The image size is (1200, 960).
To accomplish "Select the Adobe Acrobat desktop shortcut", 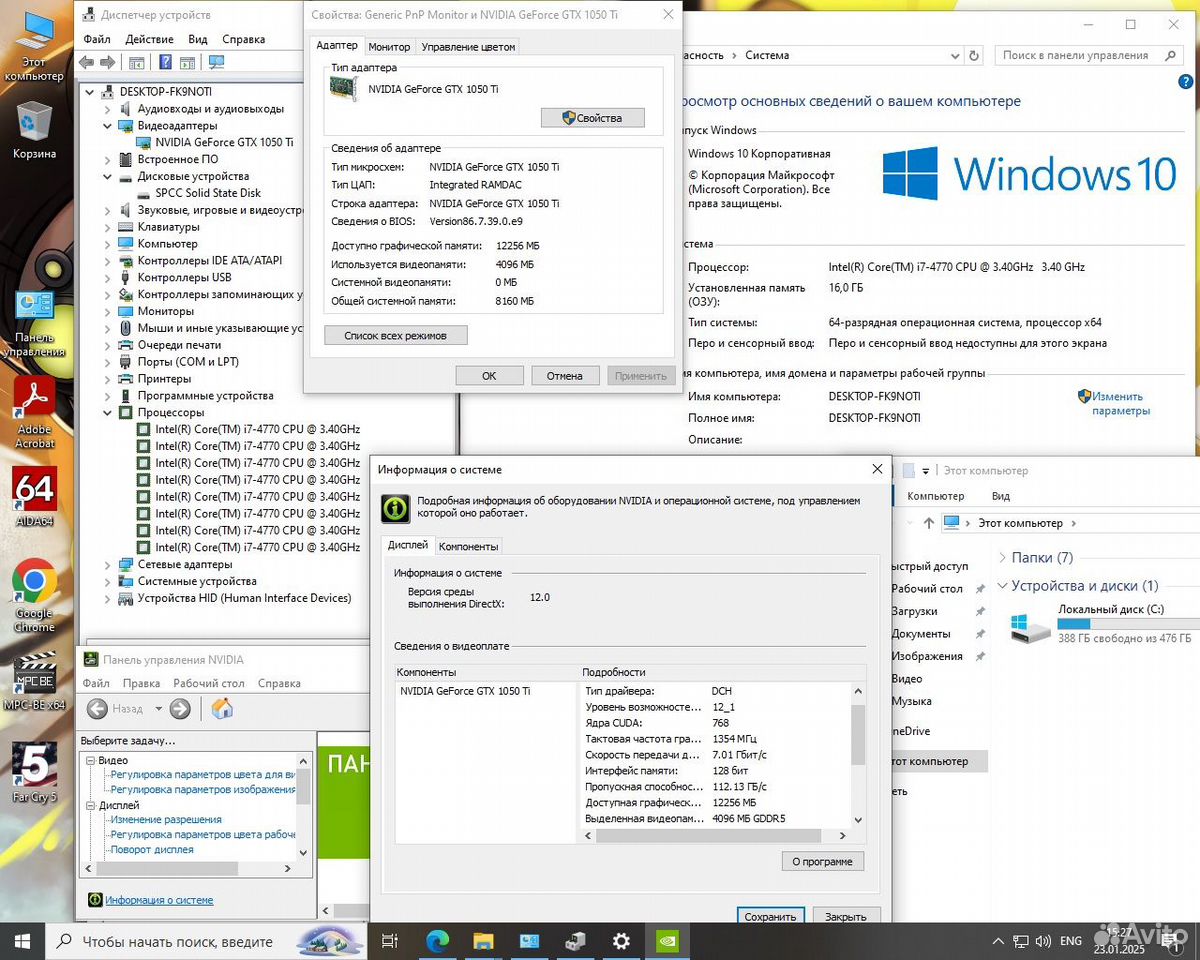I will (35, 412).
